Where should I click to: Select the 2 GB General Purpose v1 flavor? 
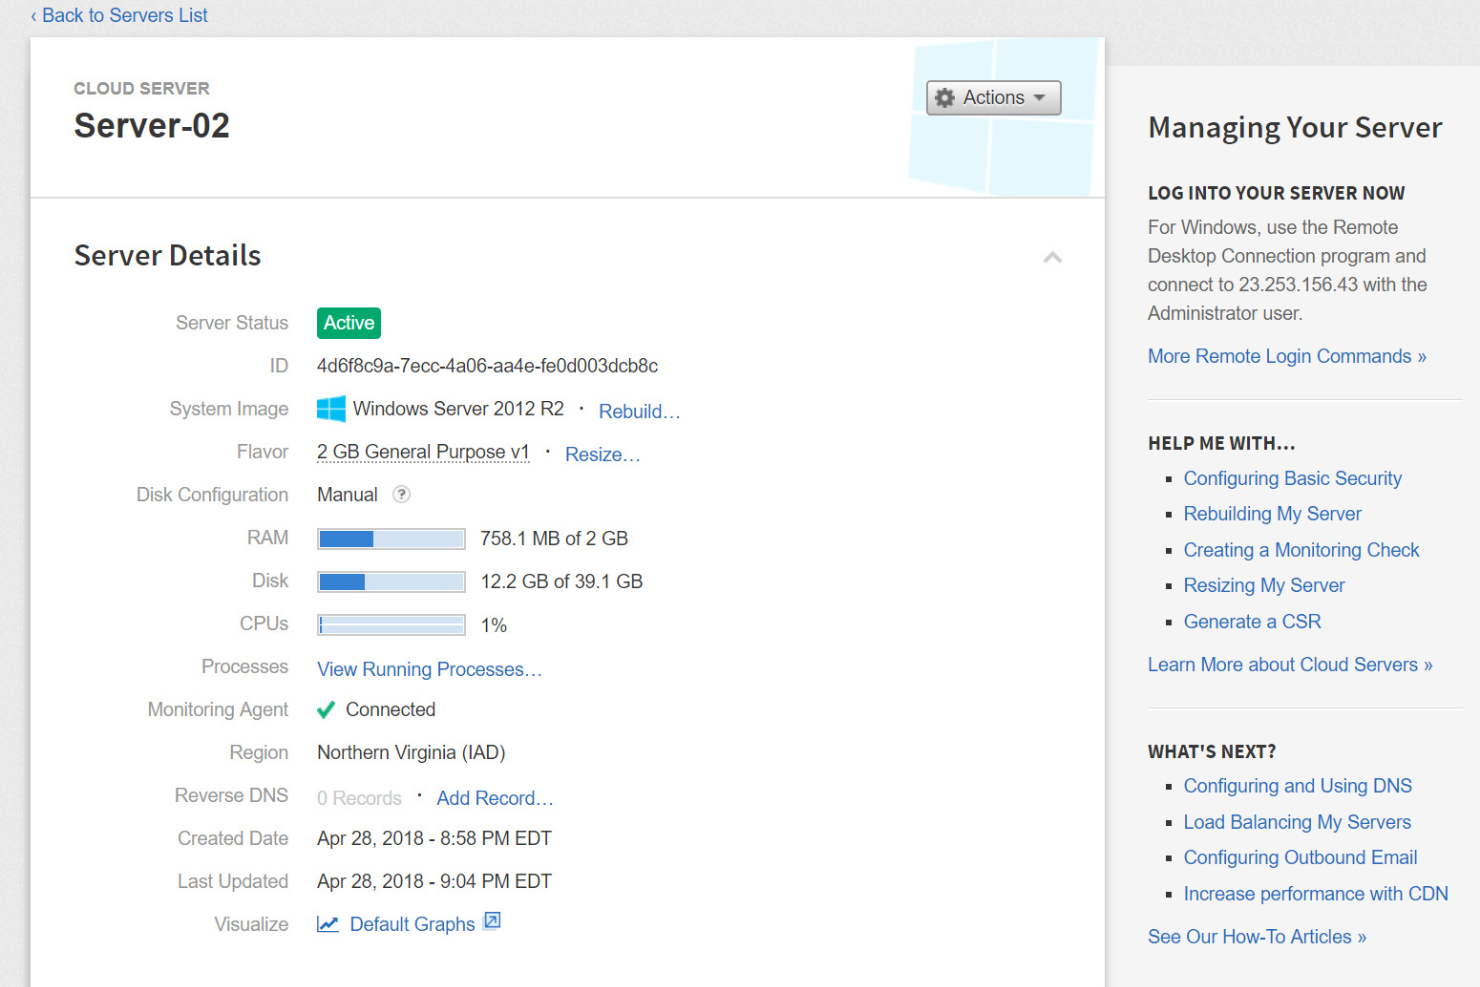[422, 451]
